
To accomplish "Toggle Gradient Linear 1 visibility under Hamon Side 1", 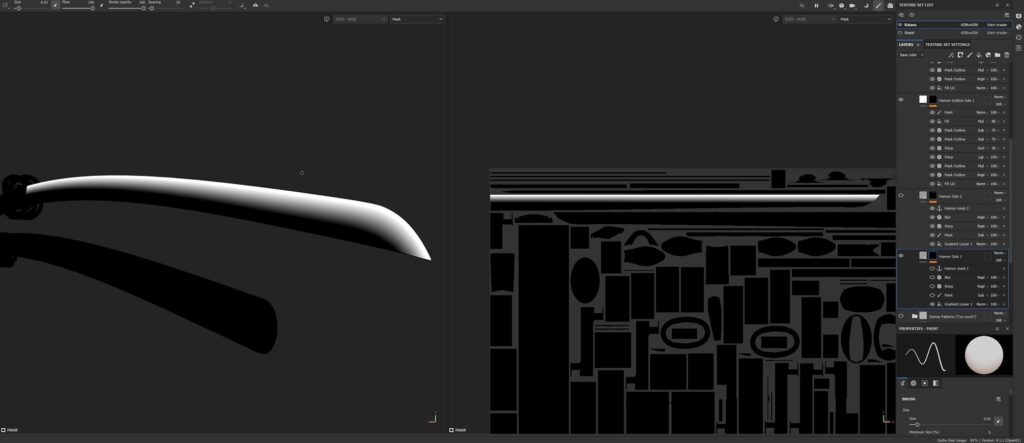I will 932,304.
